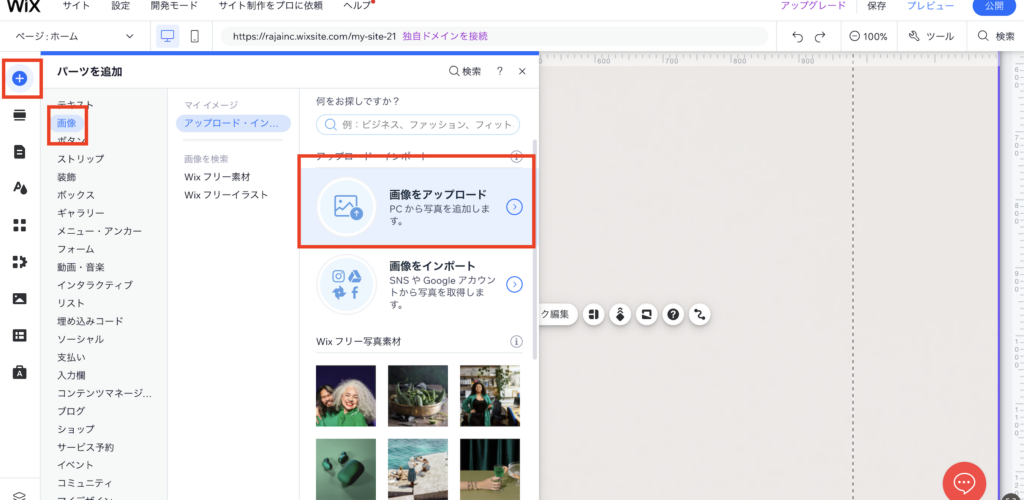Click the layers arrange icon in floating toolbar
This screenshot has width=1024, height=500.
click(620, 315)
